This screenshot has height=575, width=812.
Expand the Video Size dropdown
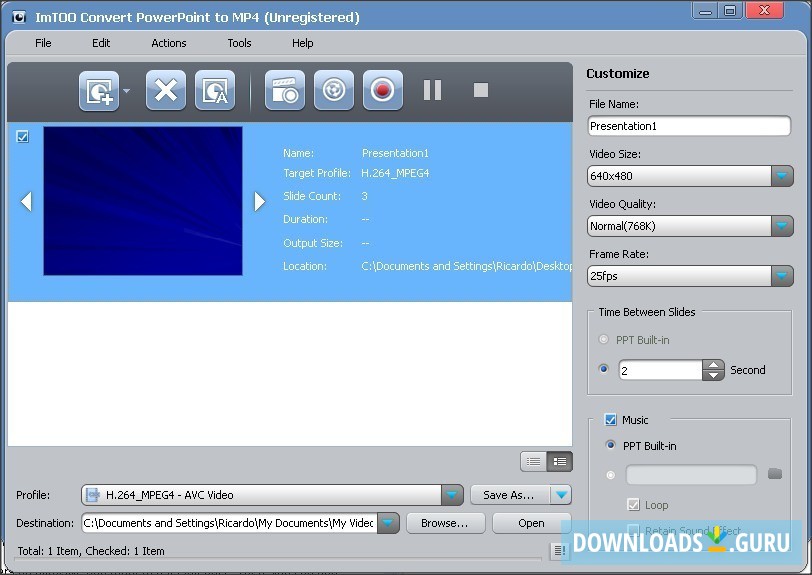click(782, 176)
